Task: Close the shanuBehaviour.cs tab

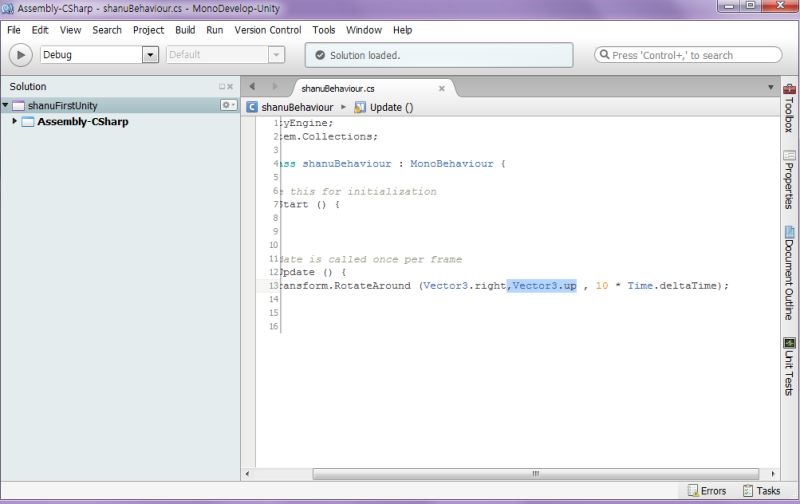Action: tap(442, 89)
